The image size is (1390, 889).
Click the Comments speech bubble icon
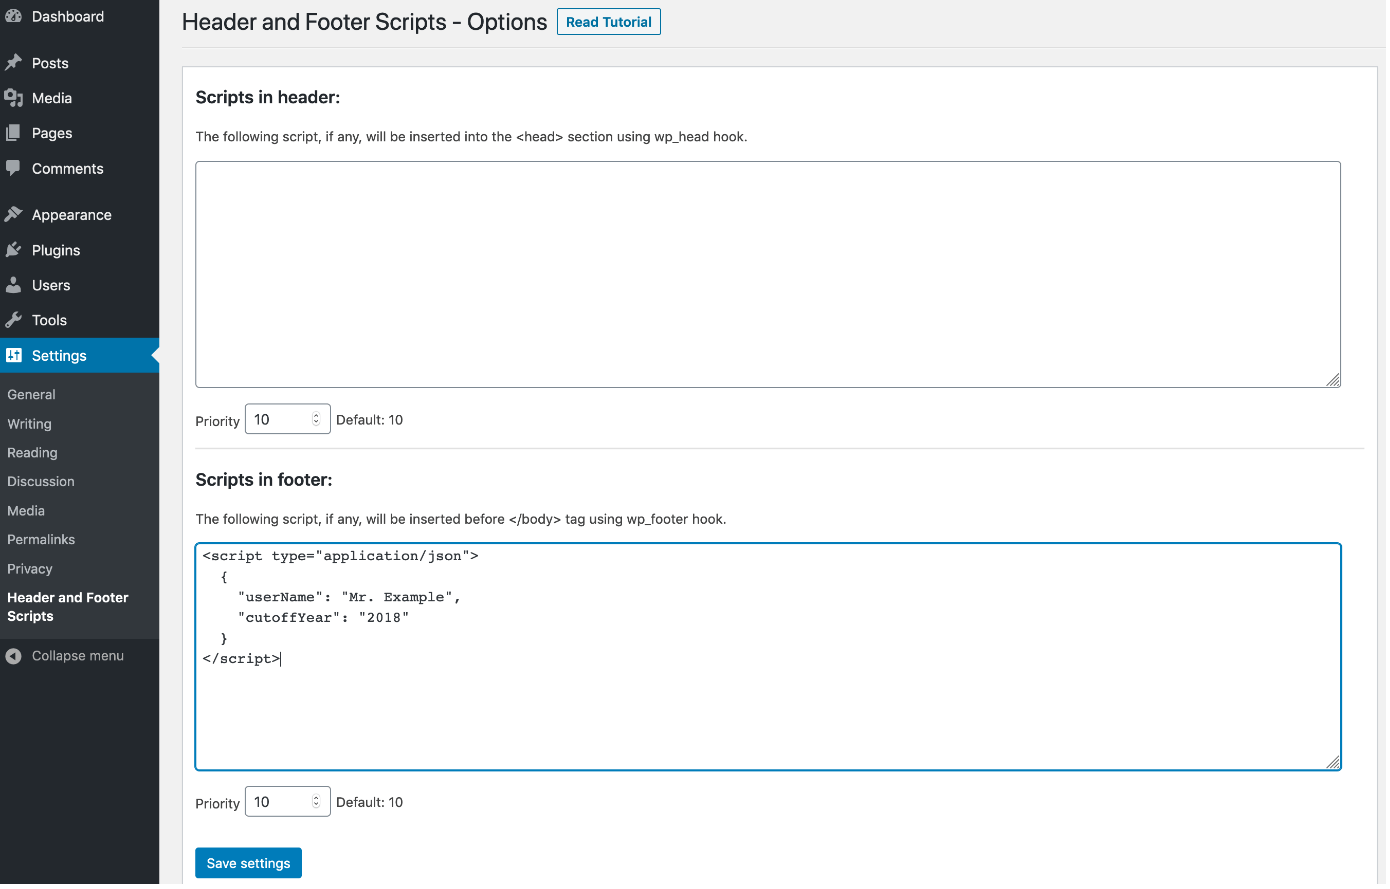13,168
